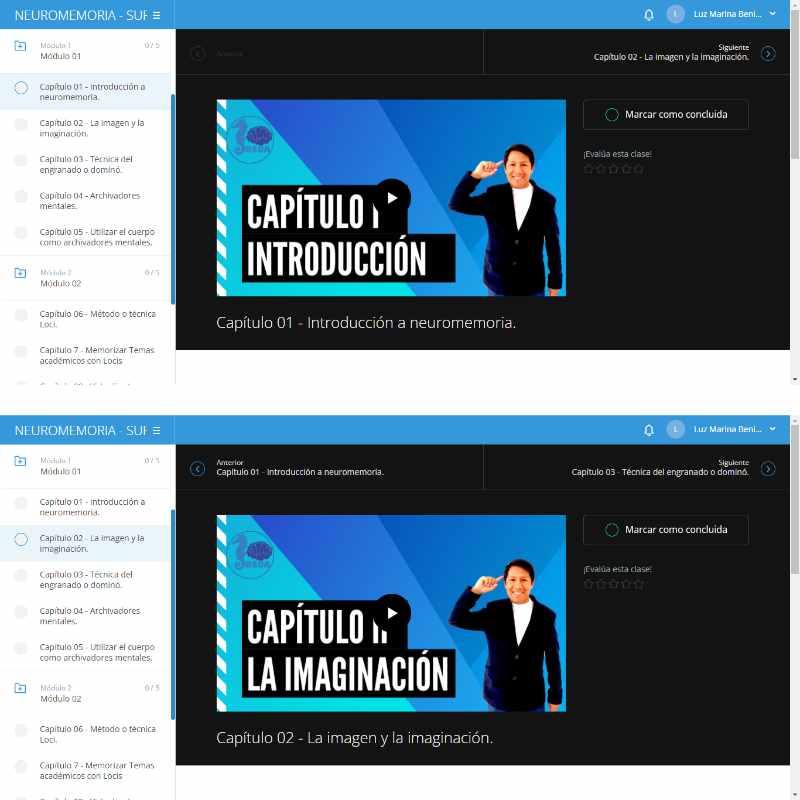Mark Capítulo 02 La imagen class as concluded
This screenshot has height=800, width=800.
click(665, 529)
